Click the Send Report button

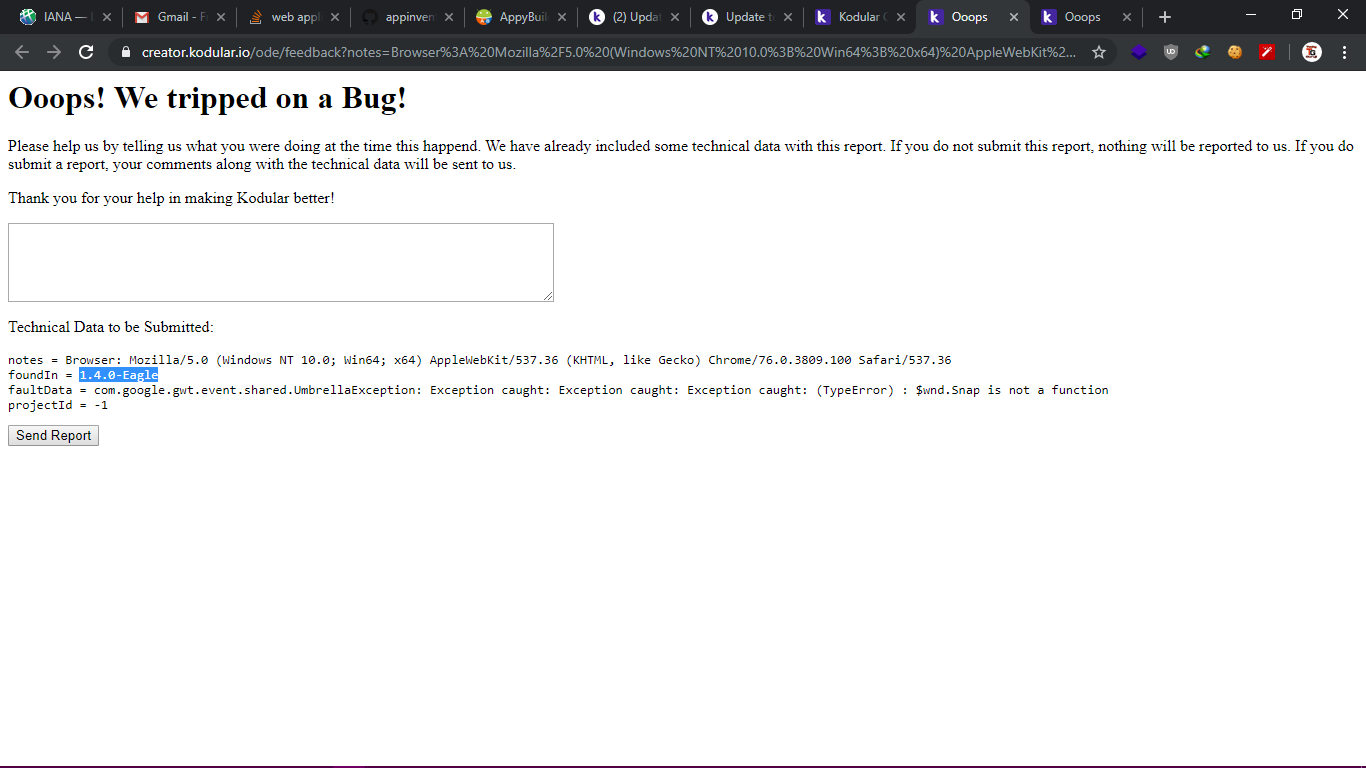[x=53, y=436]
